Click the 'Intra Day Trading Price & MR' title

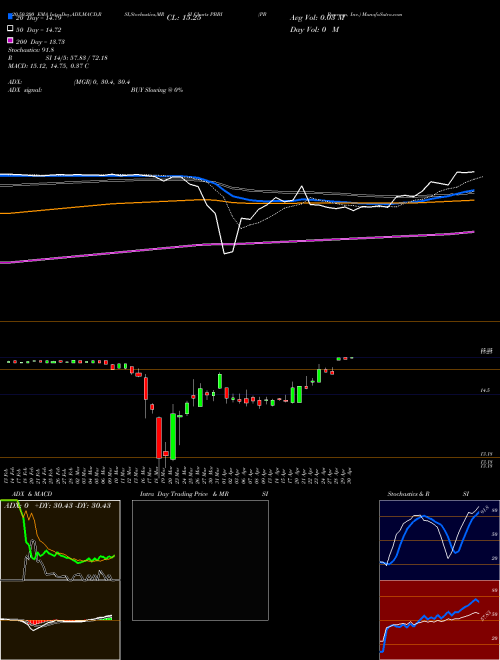184,494
